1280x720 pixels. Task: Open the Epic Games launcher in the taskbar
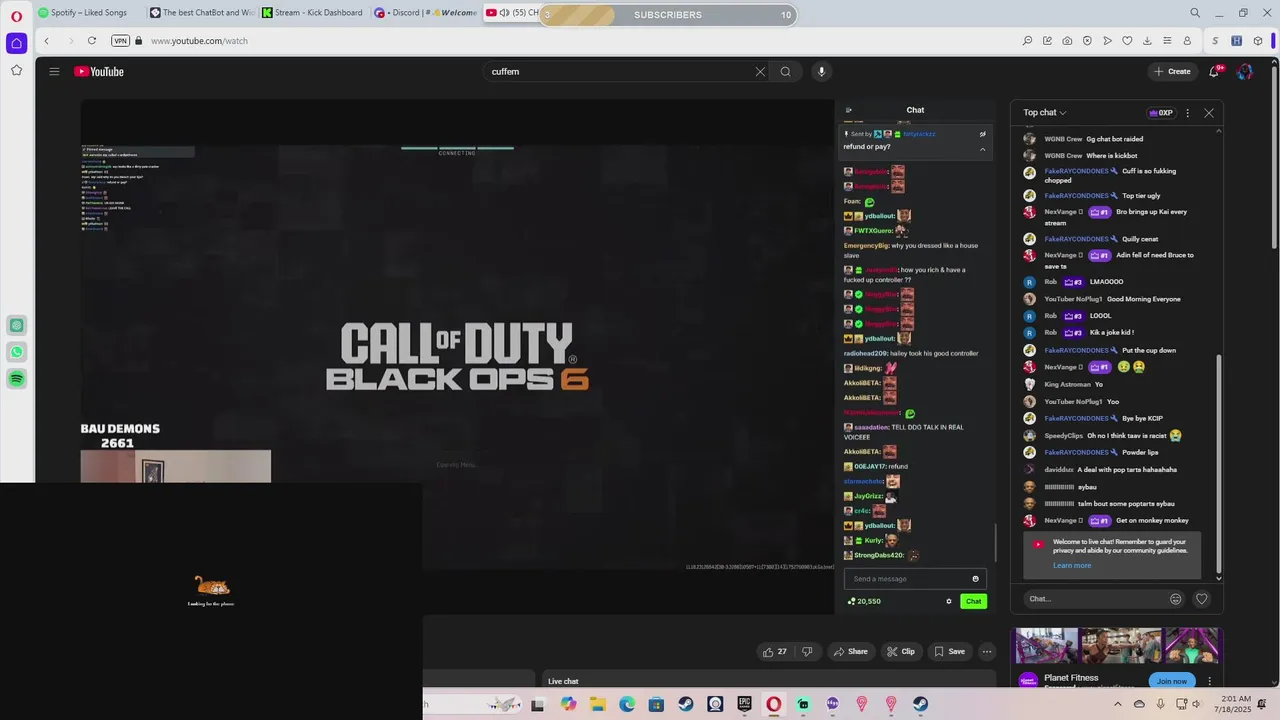(x=744, y=704)
